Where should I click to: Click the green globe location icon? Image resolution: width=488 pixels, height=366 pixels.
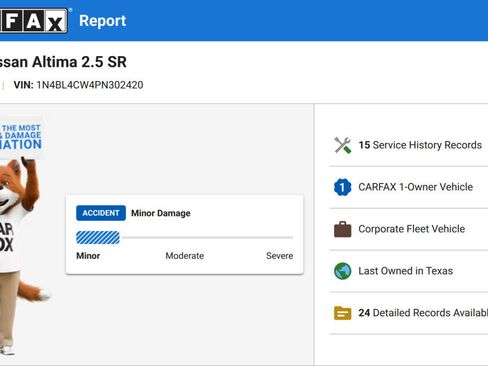coord(343,271)
